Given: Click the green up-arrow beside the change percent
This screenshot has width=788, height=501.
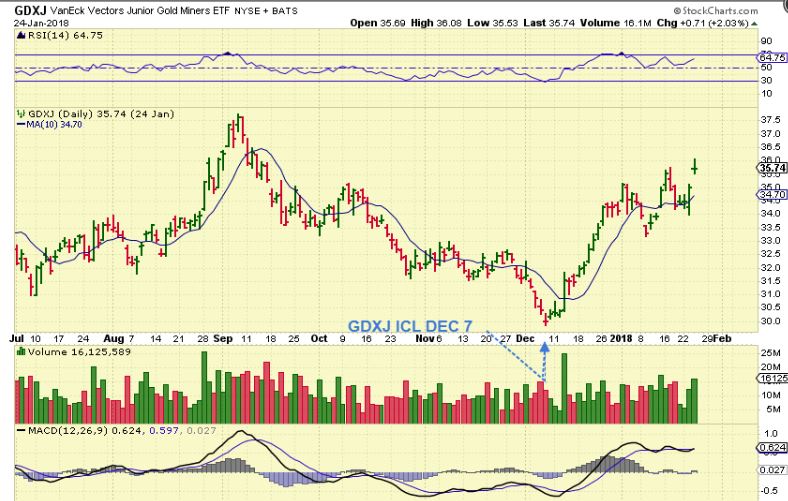Looking at the screenshot, I should pyautogui.click(x=754, y=24).
